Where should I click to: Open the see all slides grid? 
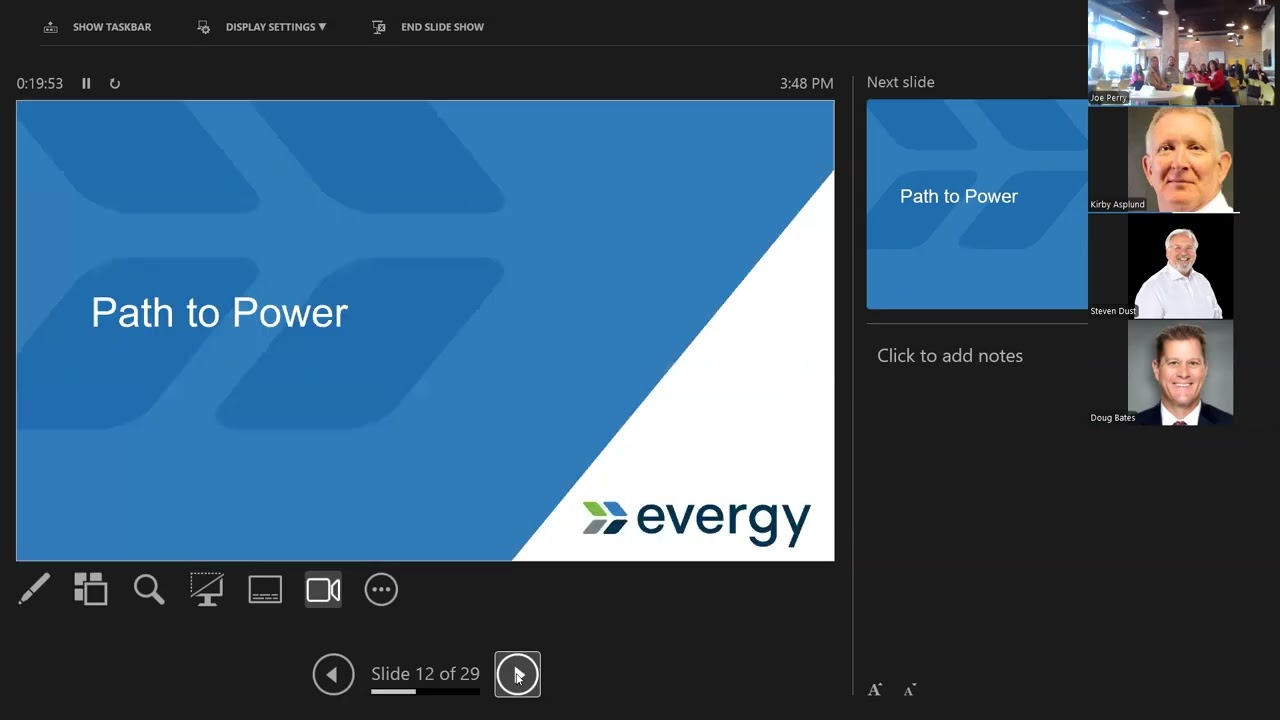click(91, 590)
